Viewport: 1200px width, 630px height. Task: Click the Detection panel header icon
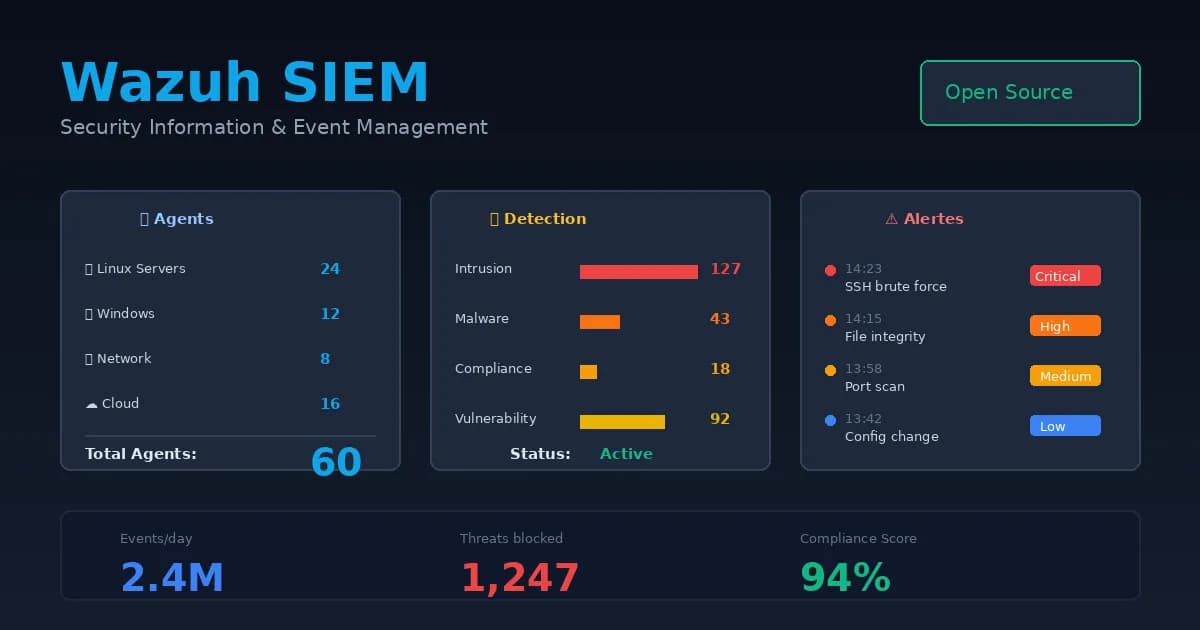point(494,218)
